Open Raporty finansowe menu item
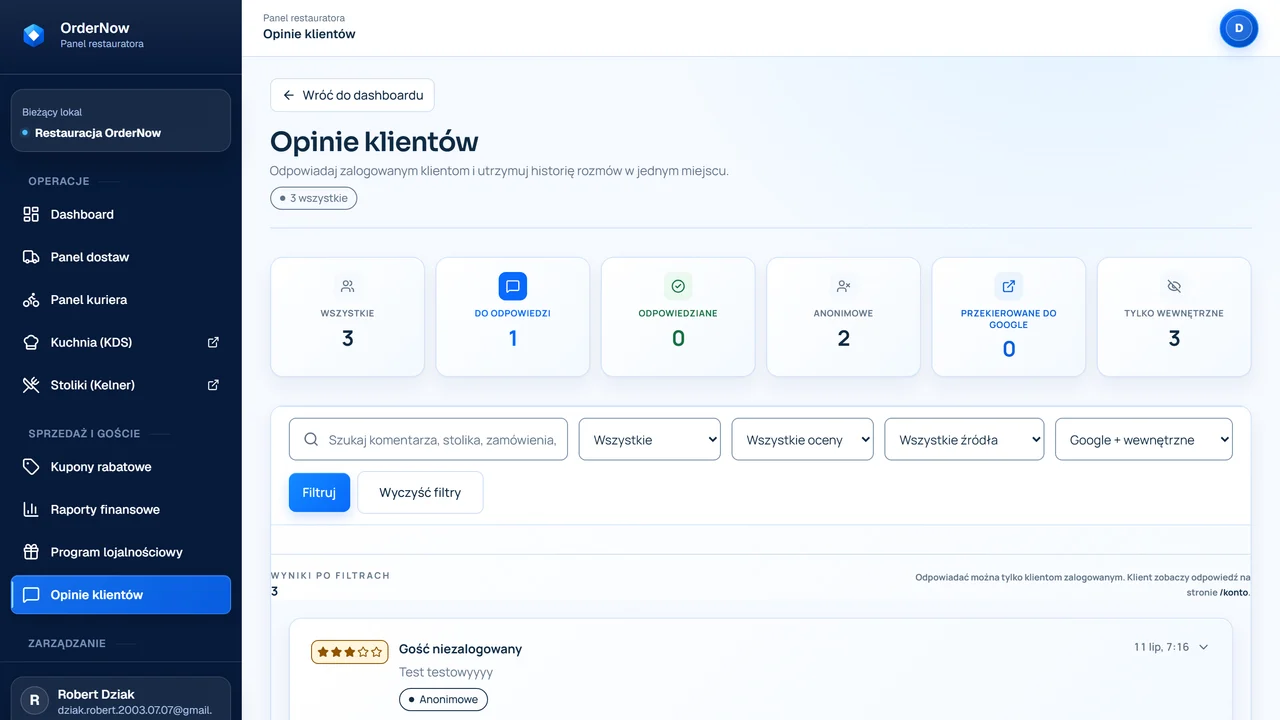This screenshot has width=1280, height=720. pyautogui.click(x=121, y=510)
